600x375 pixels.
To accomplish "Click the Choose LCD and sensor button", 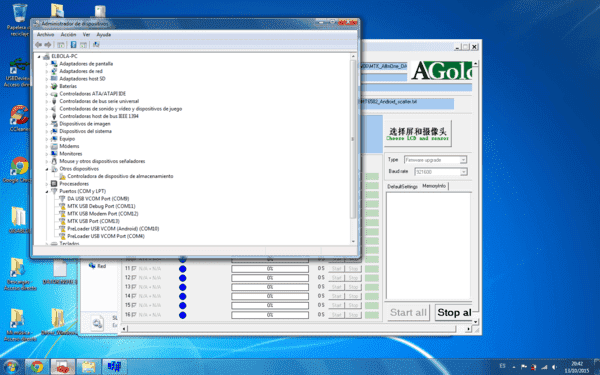I will 418,133.
